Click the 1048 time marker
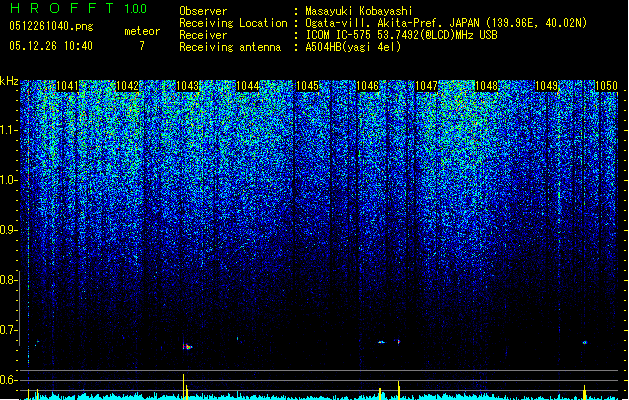The width and height of the screenshot is (629, 400). (487, 86)
